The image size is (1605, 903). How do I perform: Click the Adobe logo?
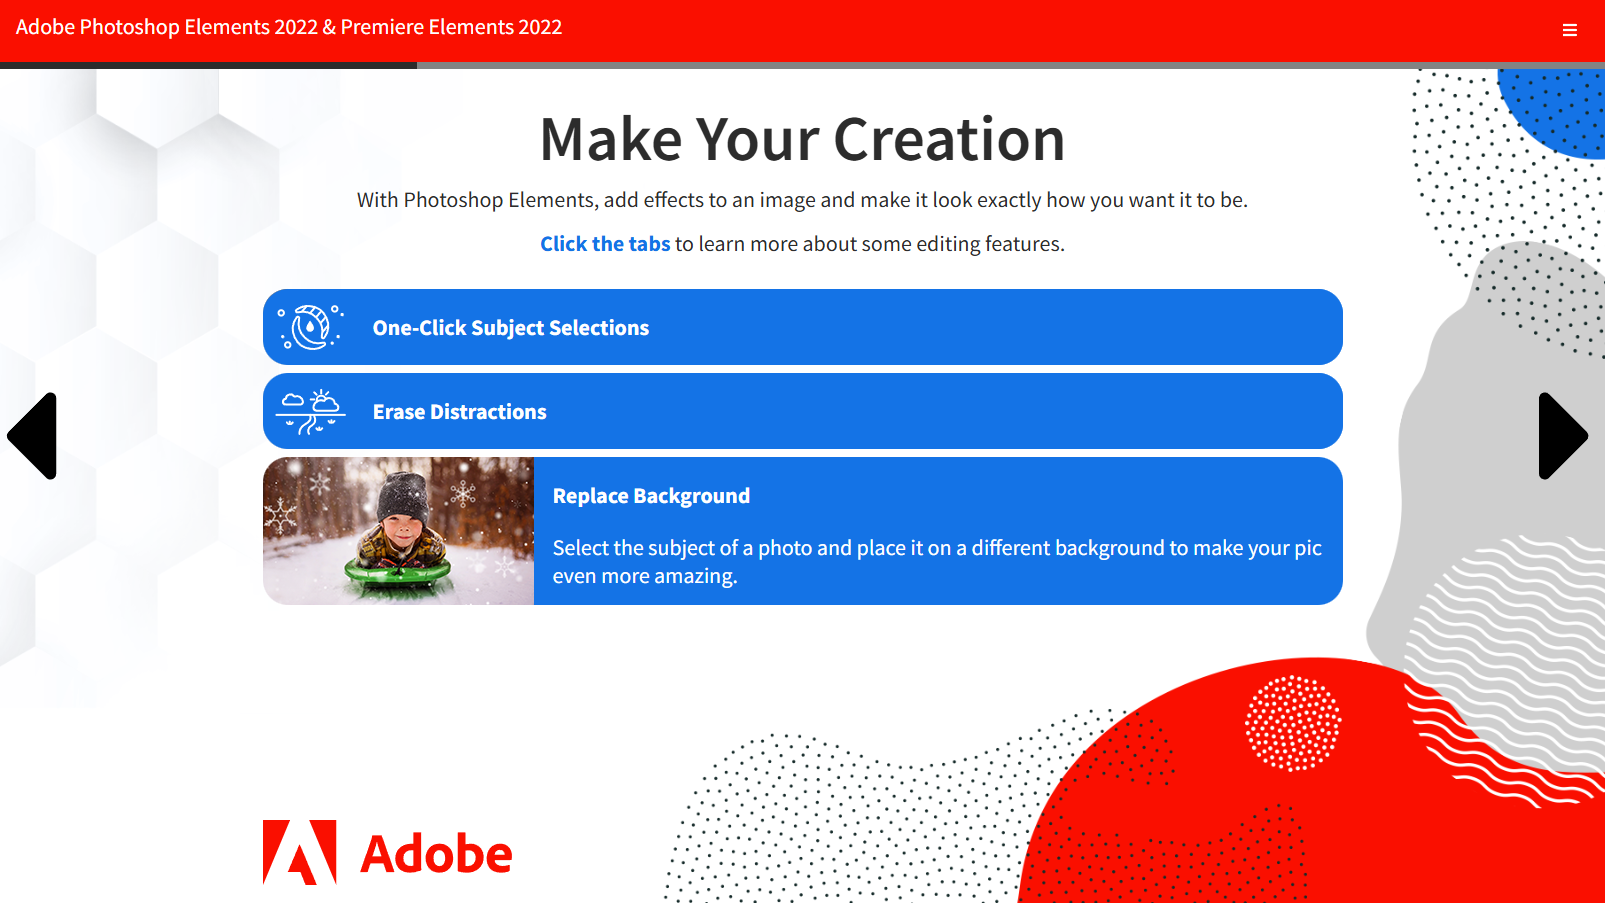tap(387, 853)
